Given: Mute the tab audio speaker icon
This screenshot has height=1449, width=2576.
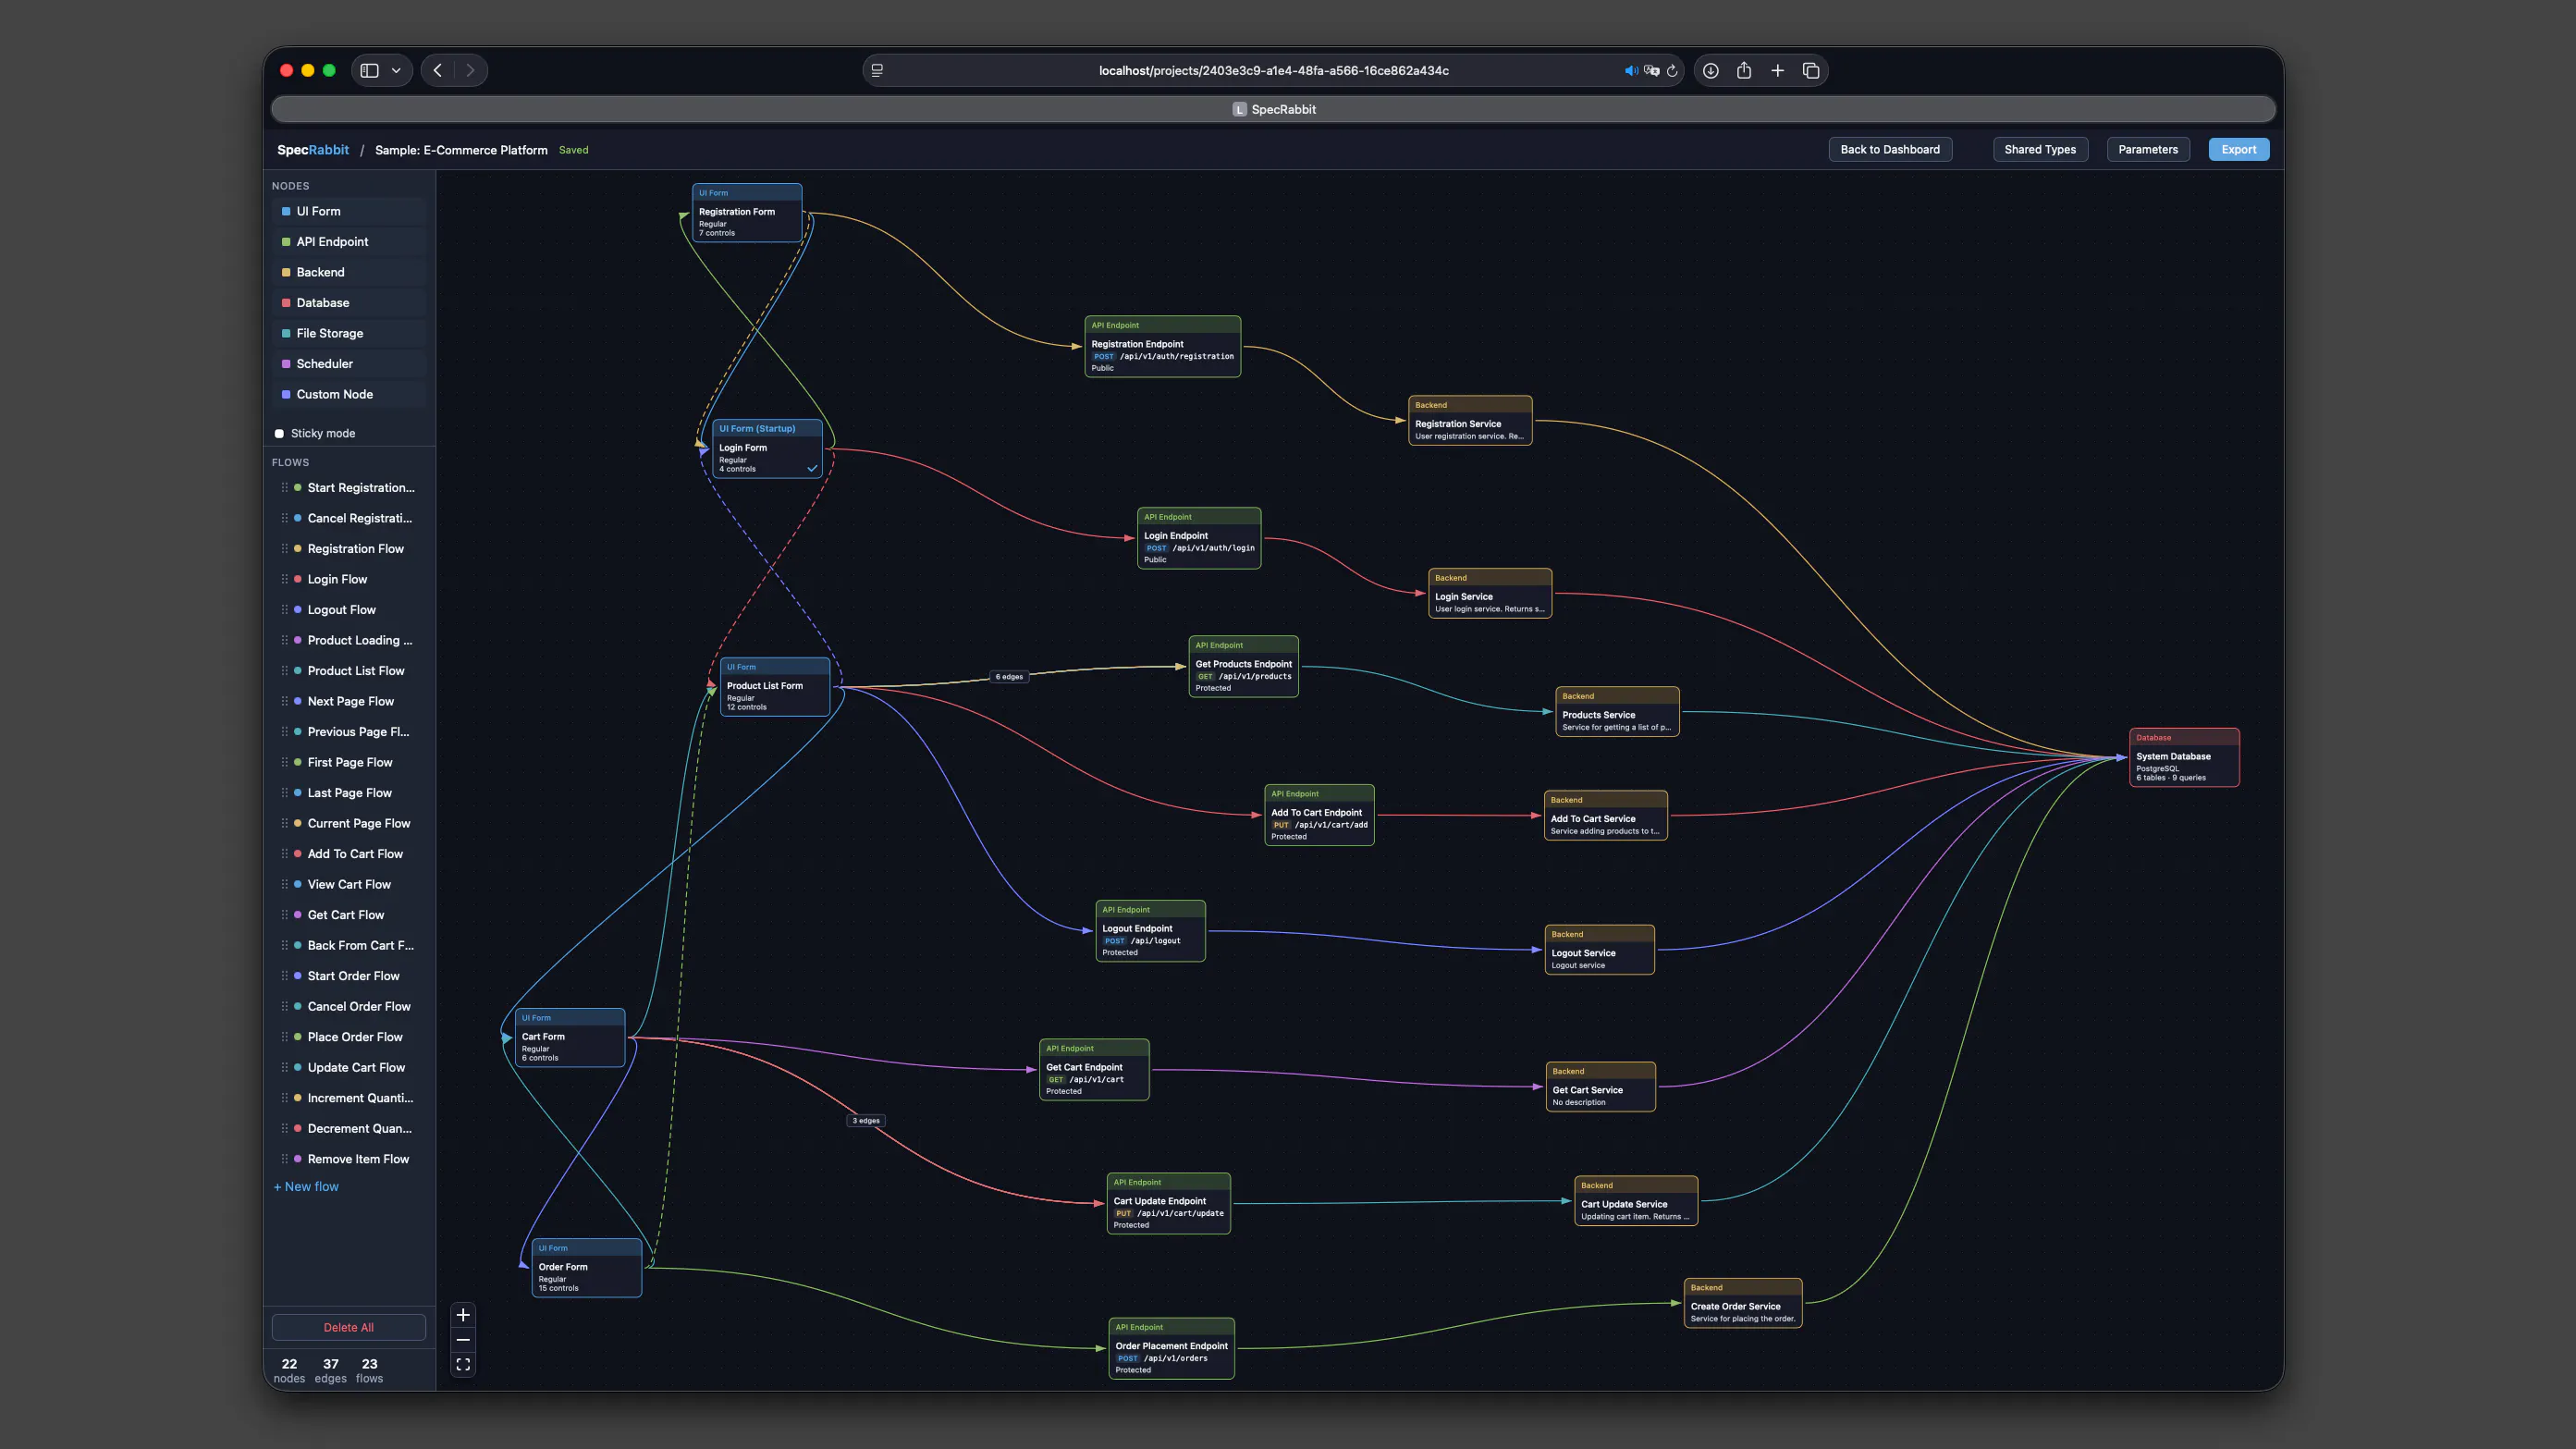Looking at the screenshot, I should [1631, 71].
